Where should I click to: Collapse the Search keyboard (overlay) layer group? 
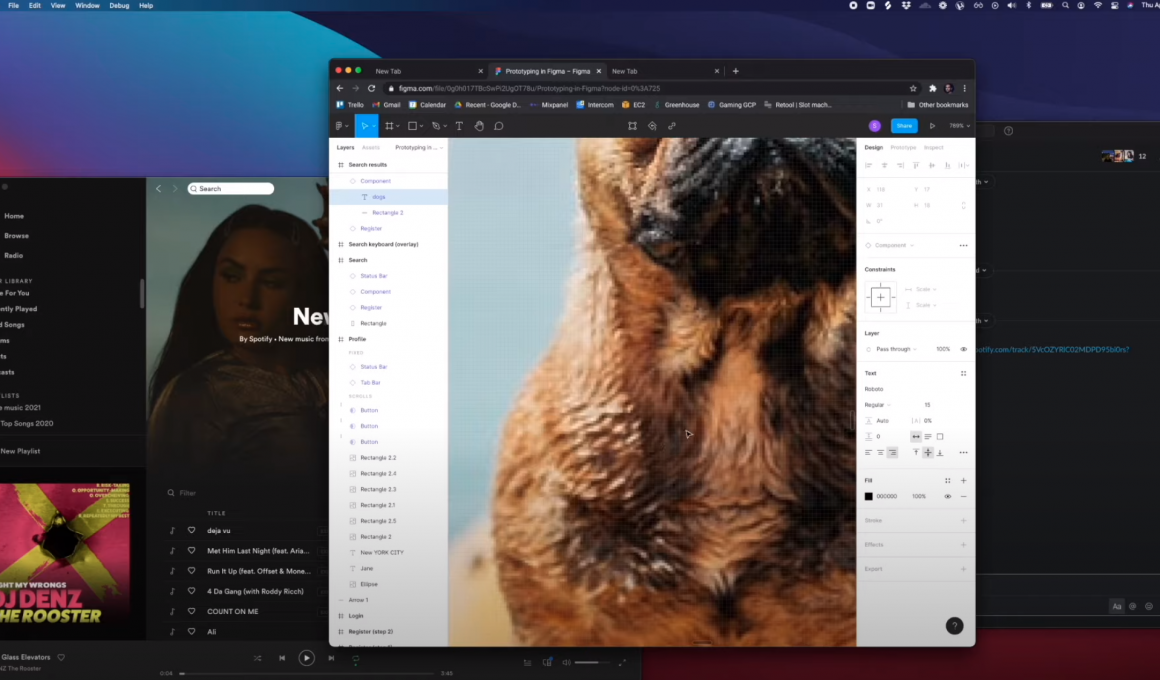coord(339,244)
